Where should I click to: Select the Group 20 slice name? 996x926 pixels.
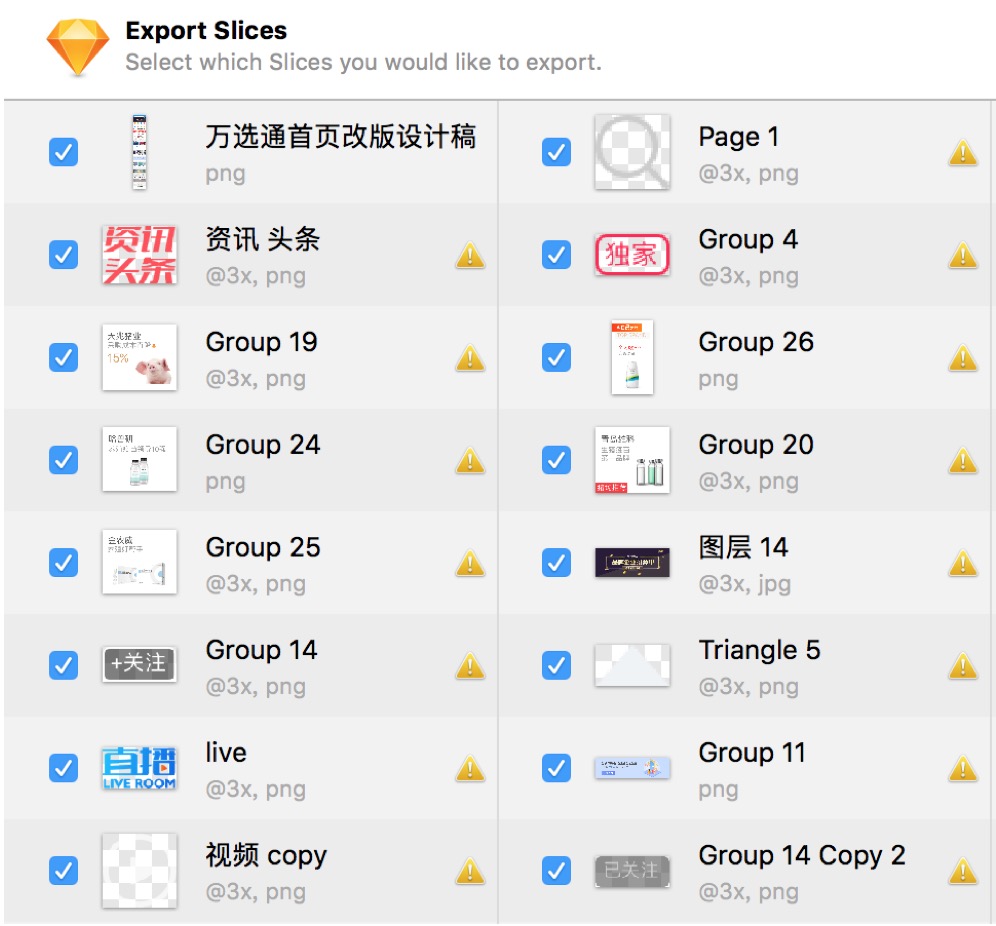tap(756, 445)
